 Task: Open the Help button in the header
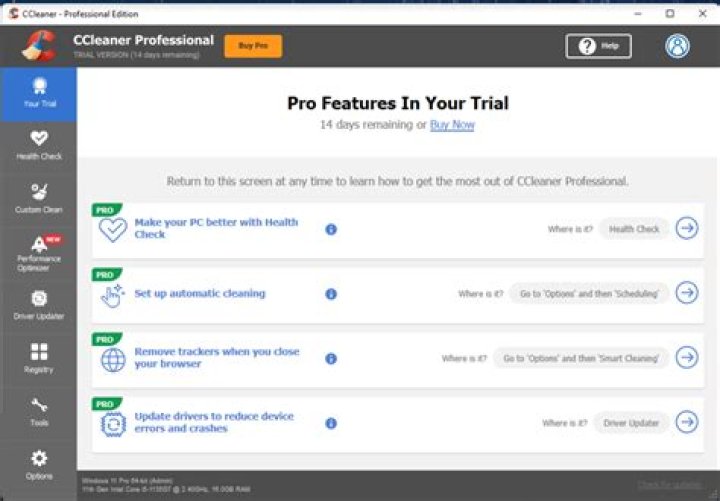tap(598, 46)
